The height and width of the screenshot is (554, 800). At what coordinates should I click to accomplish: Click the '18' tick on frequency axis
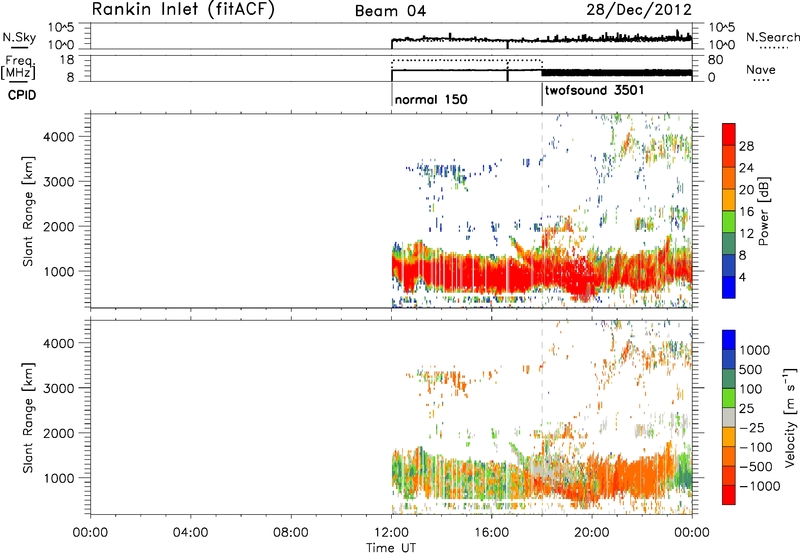[68, 60]
